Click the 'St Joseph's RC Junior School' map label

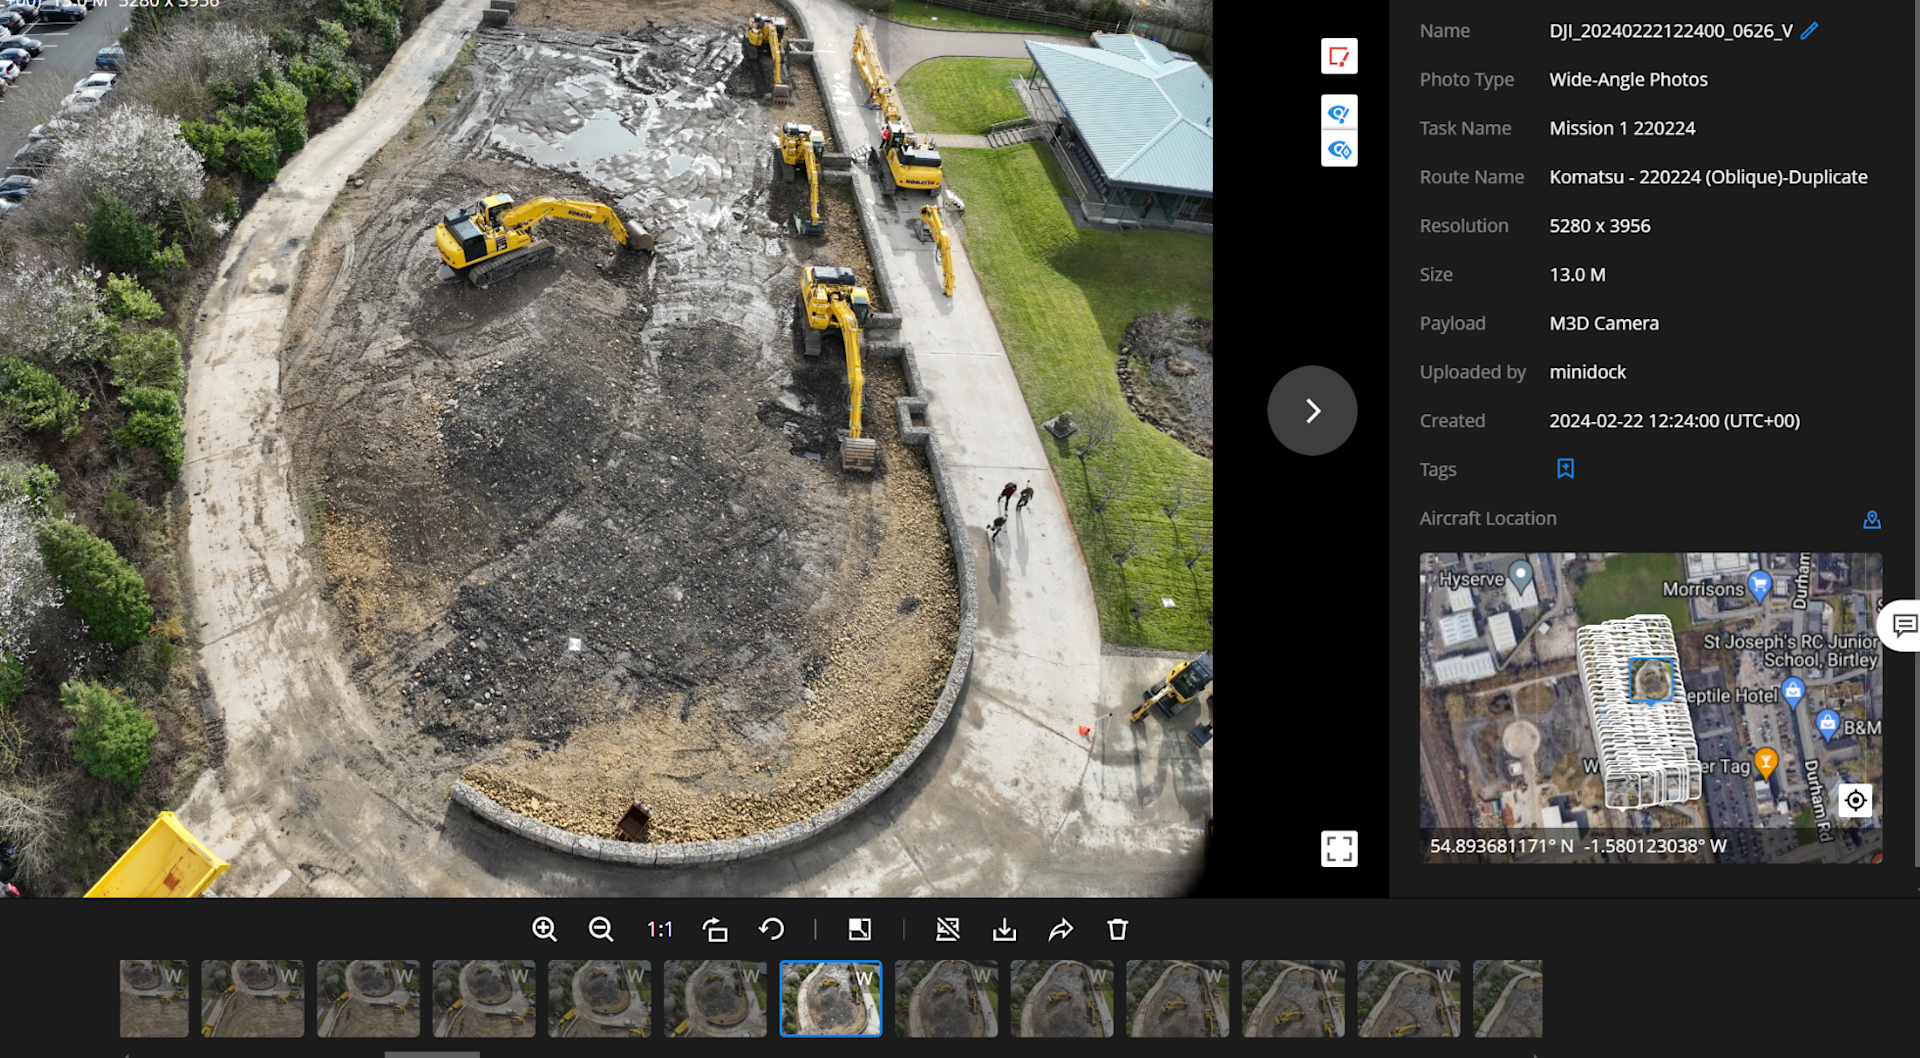[1790, 651]
